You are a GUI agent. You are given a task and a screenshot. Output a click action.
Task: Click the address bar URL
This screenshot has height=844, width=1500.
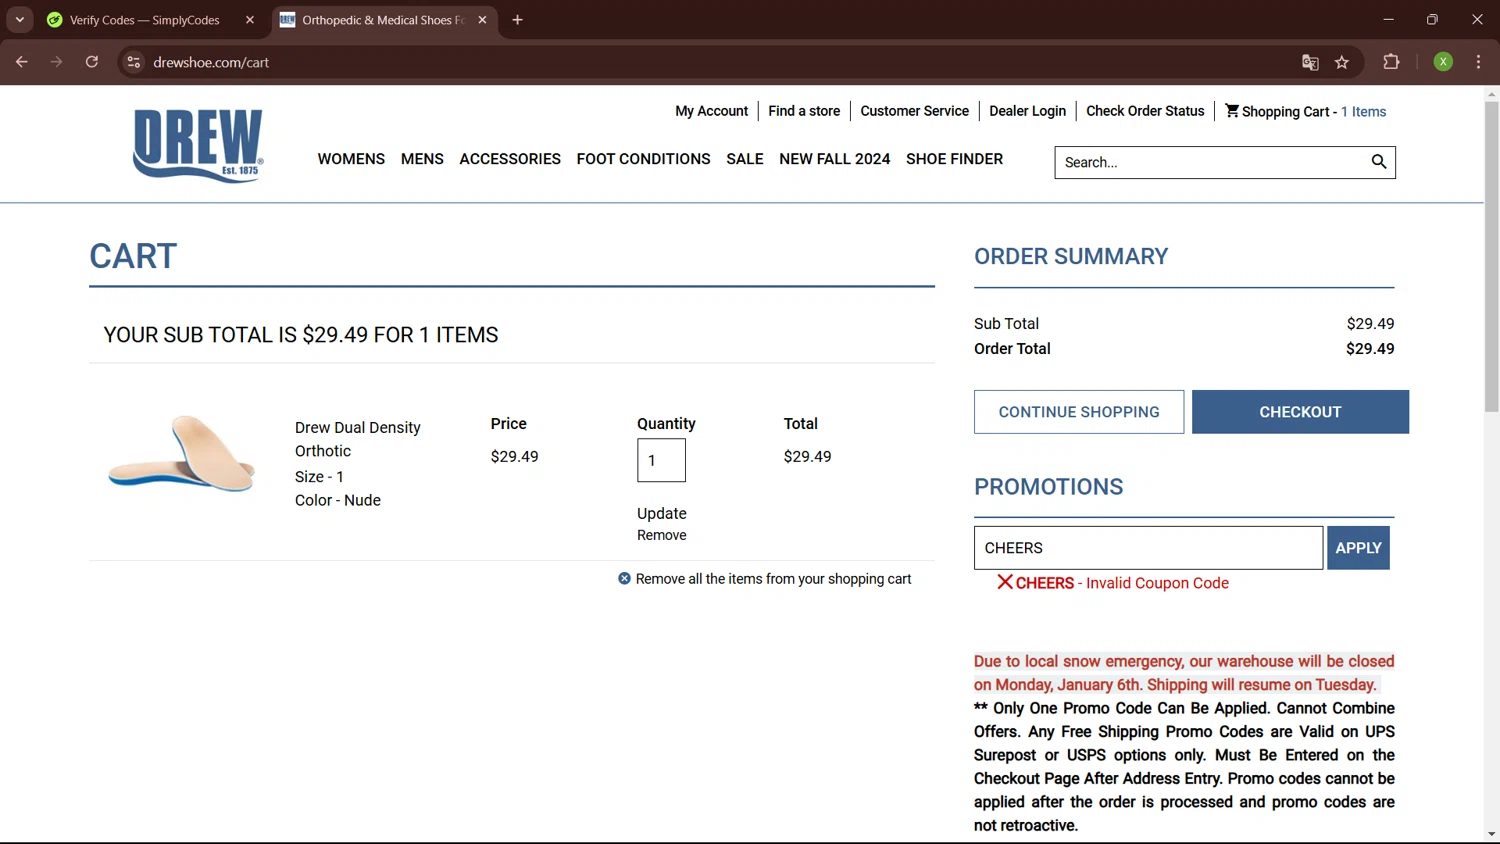(211, 62)
